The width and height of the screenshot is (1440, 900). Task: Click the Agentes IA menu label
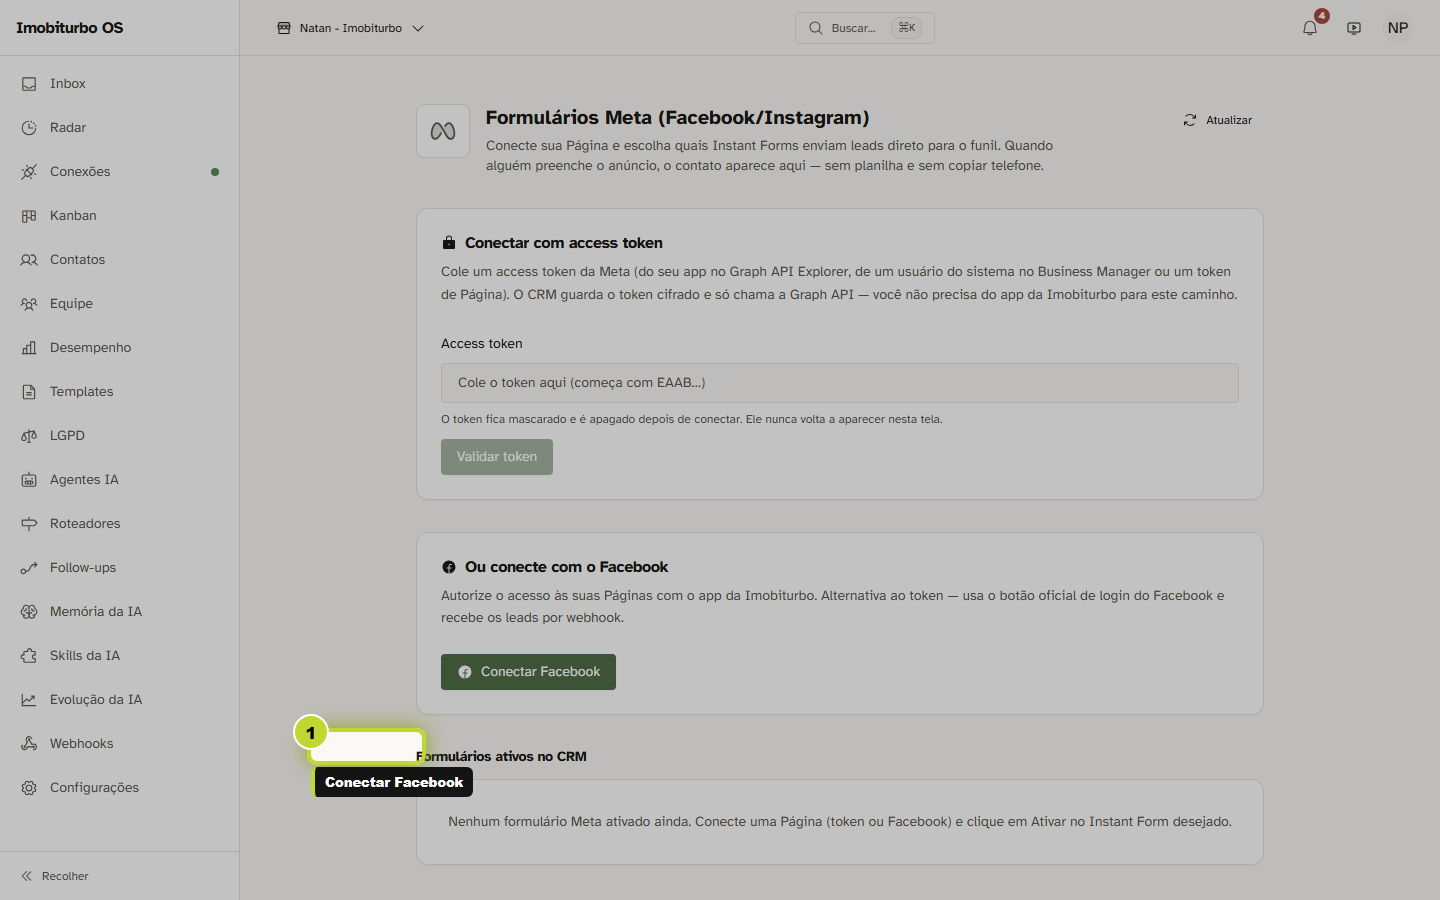84,480
